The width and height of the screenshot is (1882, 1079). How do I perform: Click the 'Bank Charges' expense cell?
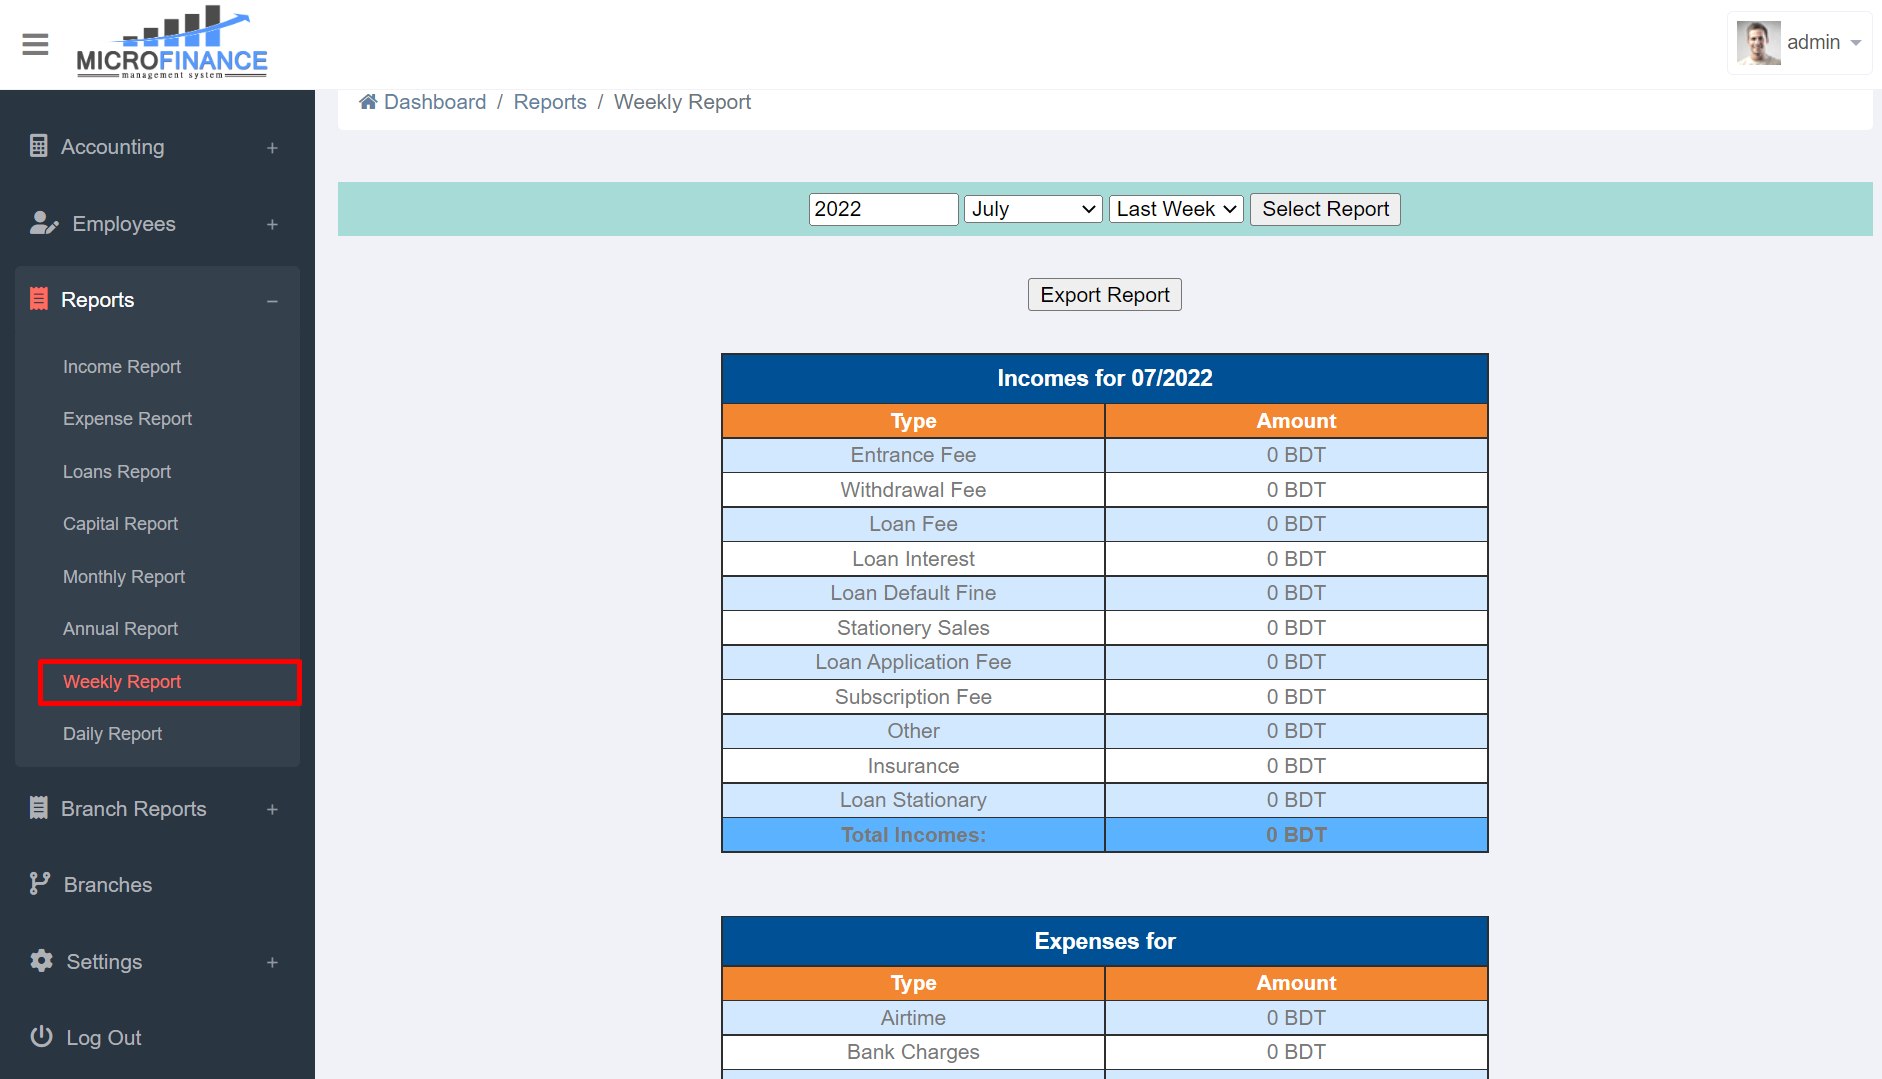pos(913,1052)
